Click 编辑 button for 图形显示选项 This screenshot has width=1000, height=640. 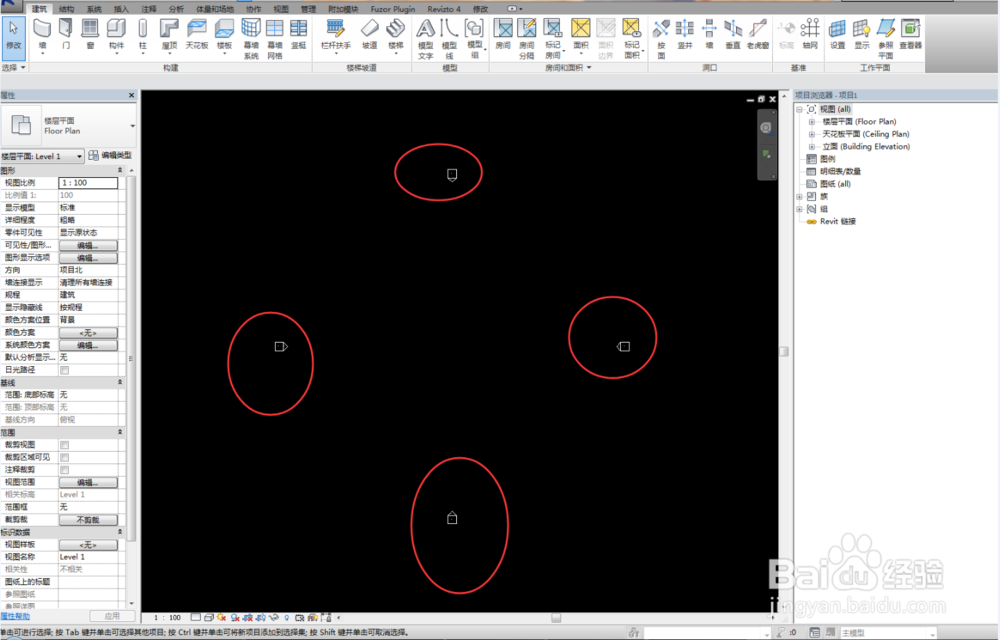[88, 258]
